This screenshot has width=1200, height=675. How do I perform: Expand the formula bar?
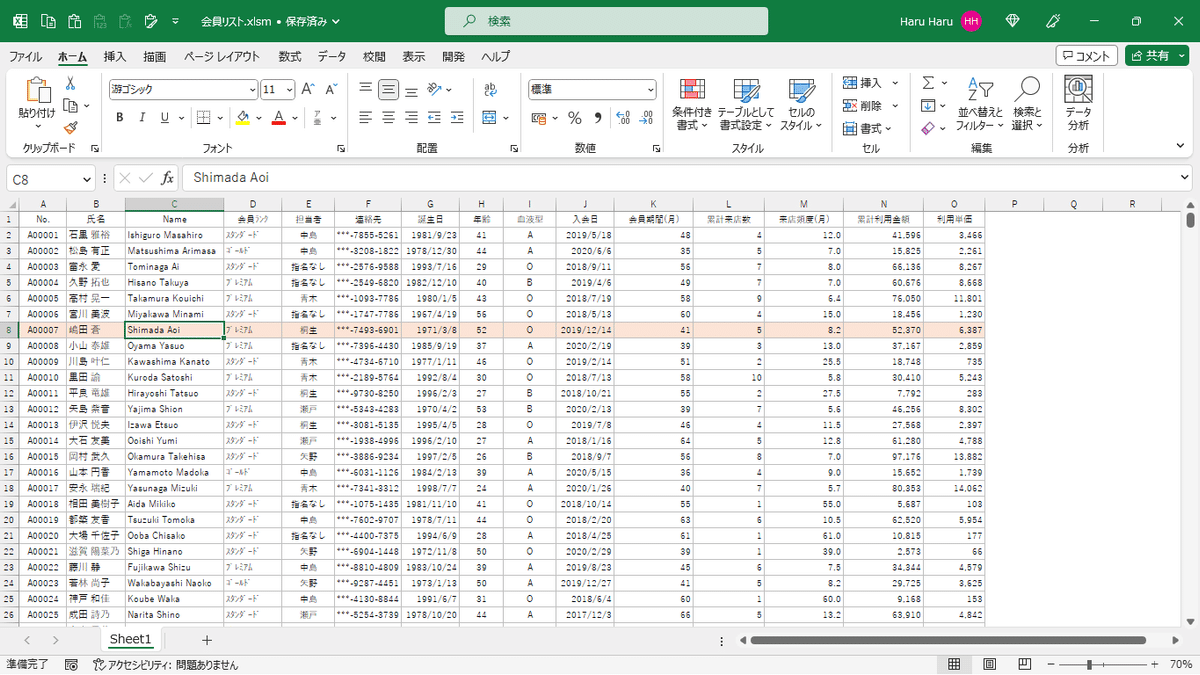tap(1186, 178)
